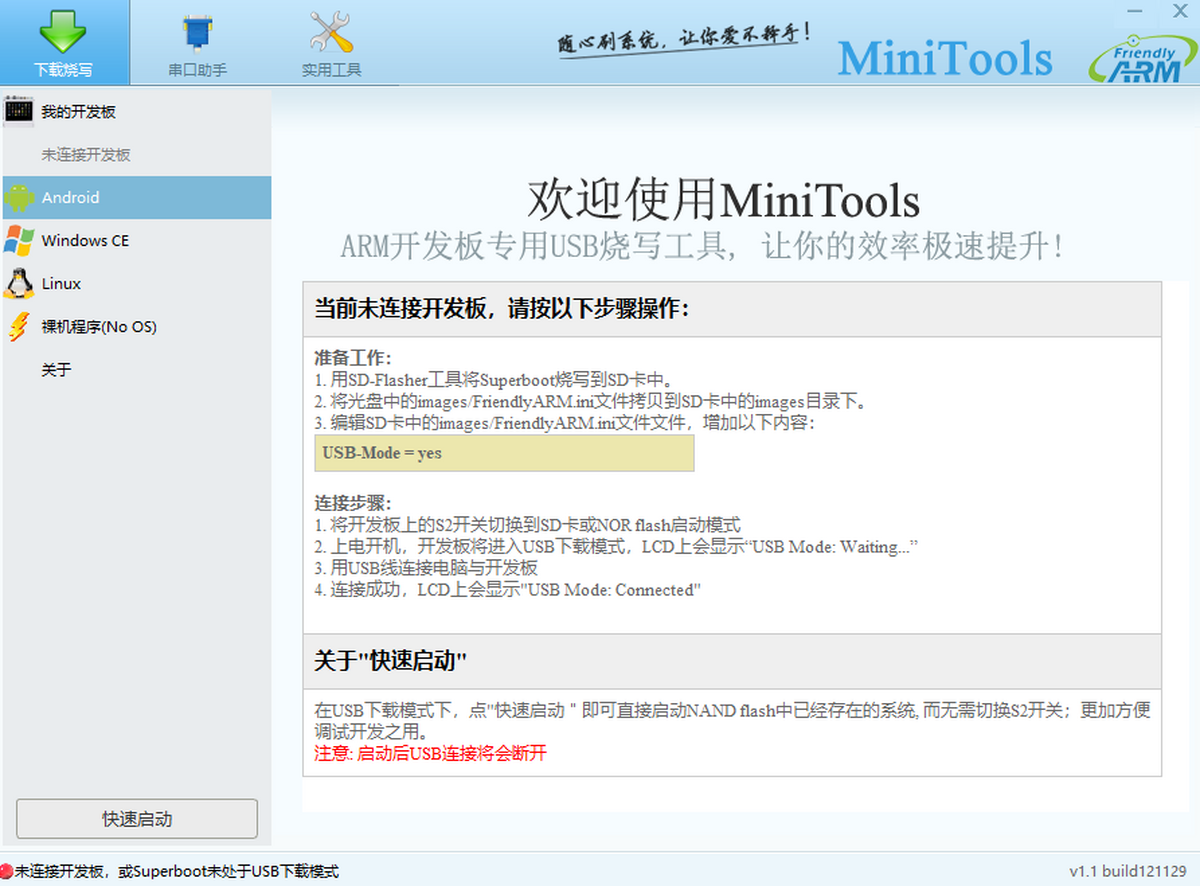Click the Android robot icon
Screen dimensions: 1200x886
(x=18, y=198)
